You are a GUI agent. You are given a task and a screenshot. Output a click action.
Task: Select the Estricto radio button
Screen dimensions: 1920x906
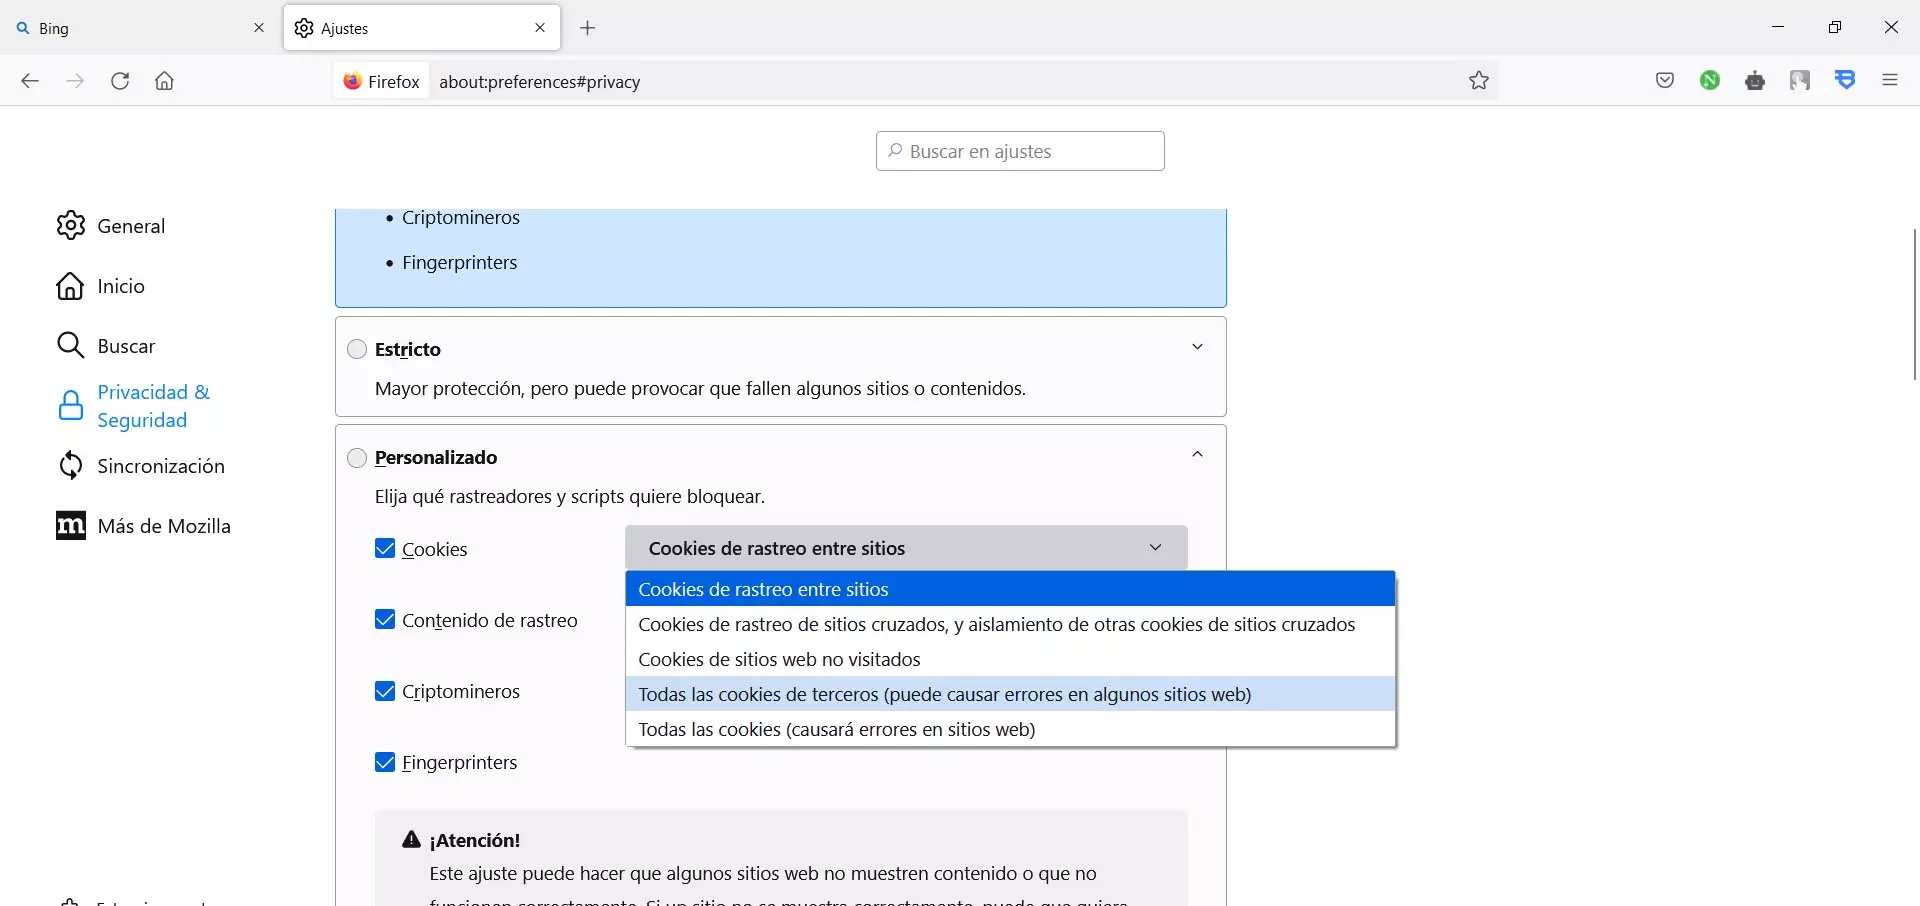click(357, 350)
